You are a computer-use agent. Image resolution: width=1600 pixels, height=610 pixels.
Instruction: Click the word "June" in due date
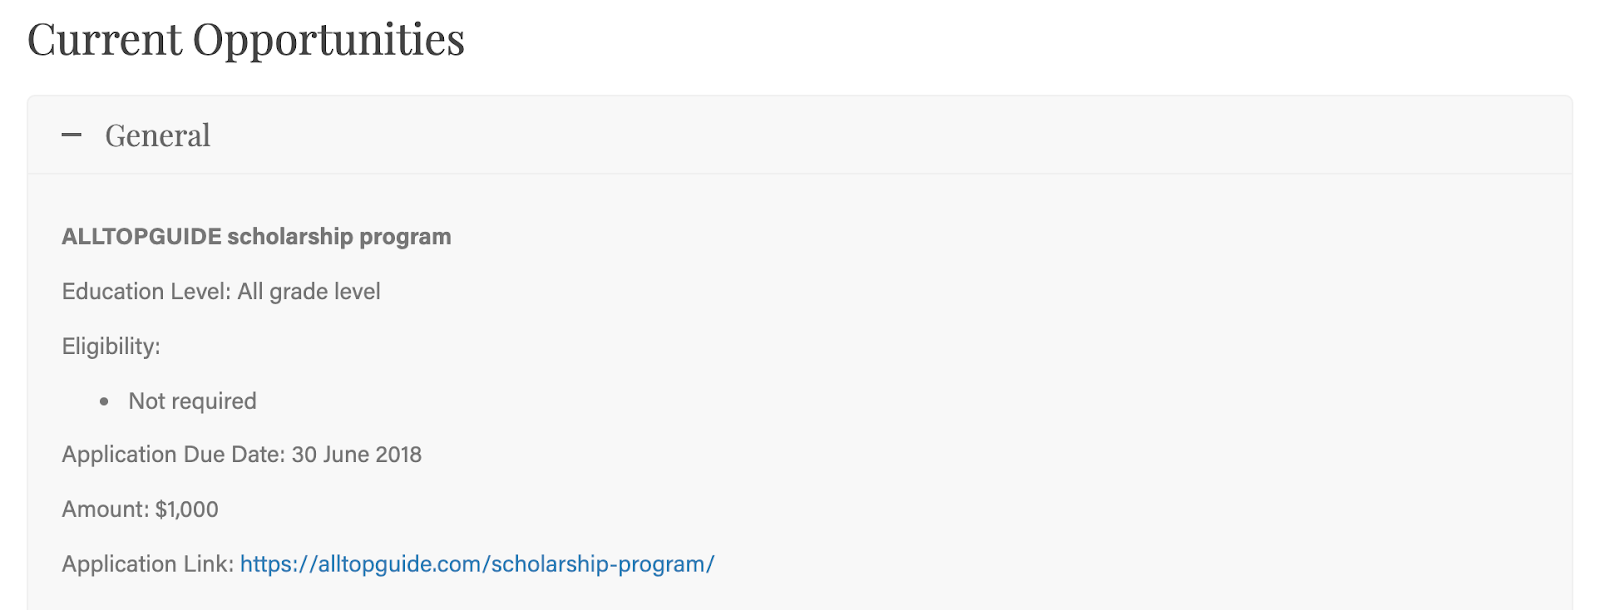pos(346,455)
